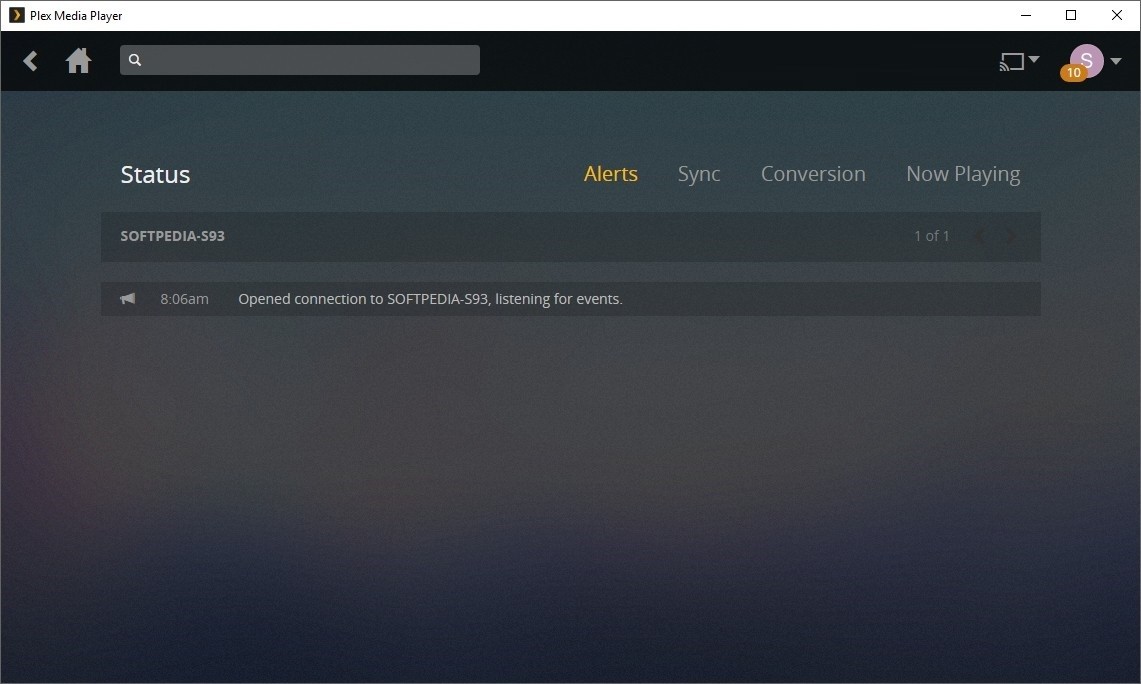Click the megaphone icon beside the alert

click(128, 298)
